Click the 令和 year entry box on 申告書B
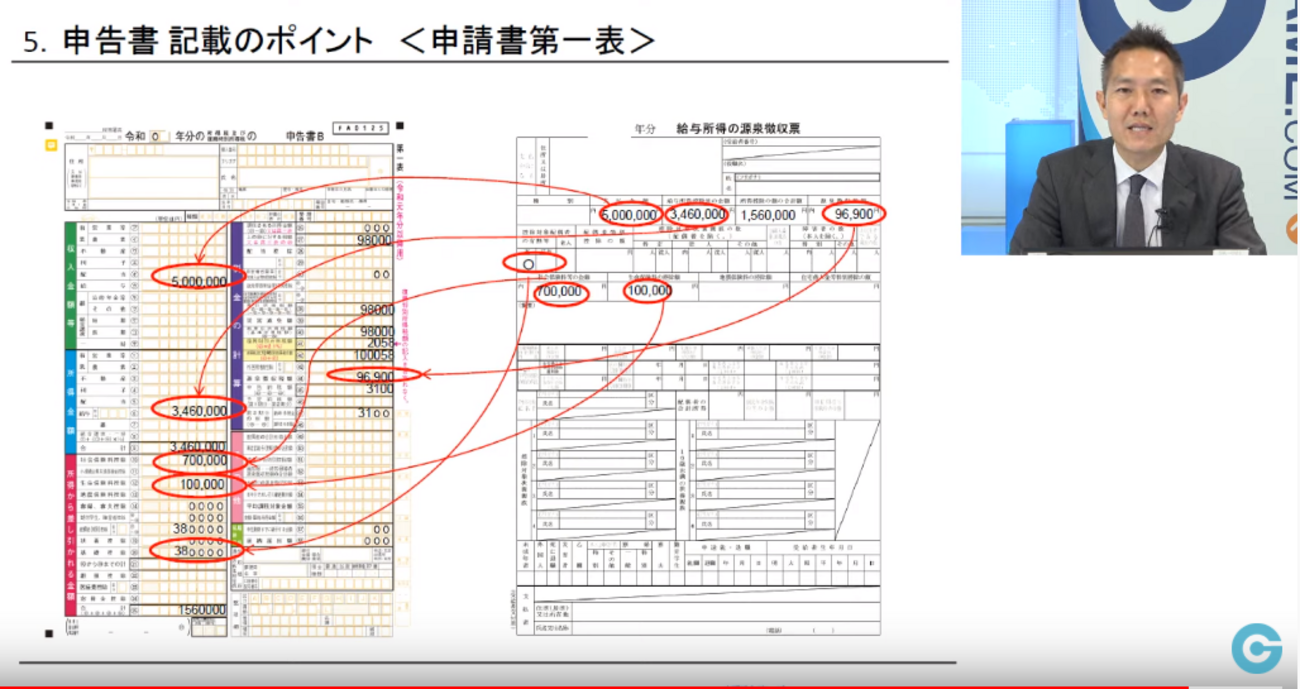This screenshot has height=689, width=1300. tap(160, 136)
